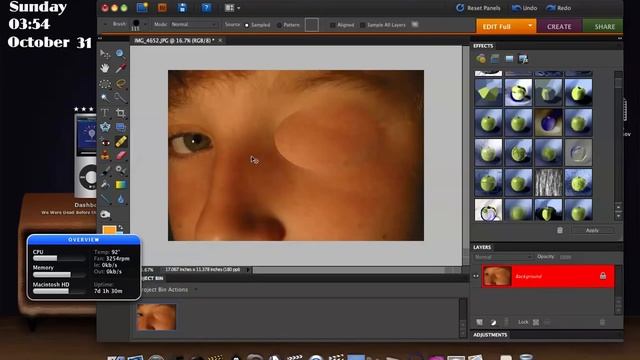Screen dimensions: 640x360
Task: Show Photo Effects in Effects panel
Action: click(x=509, y=59)
